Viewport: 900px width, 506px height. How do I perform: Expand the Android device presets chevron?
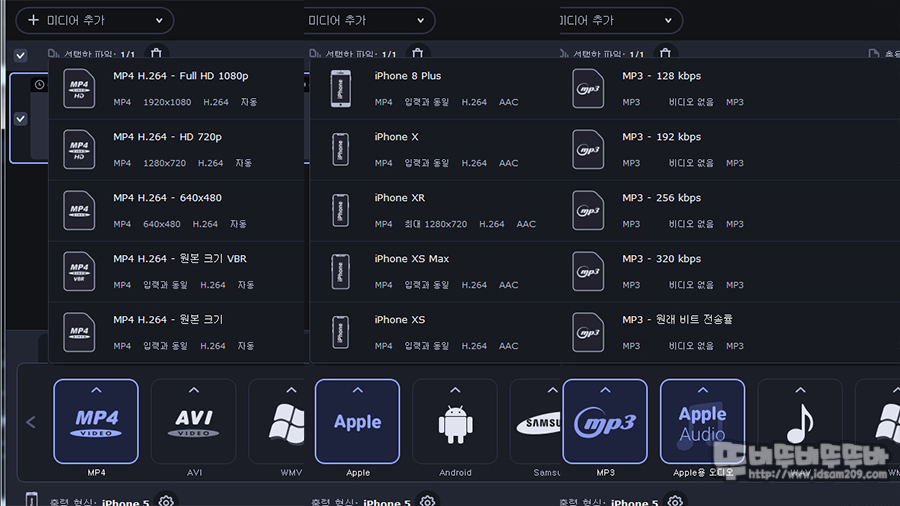[455, 390]
